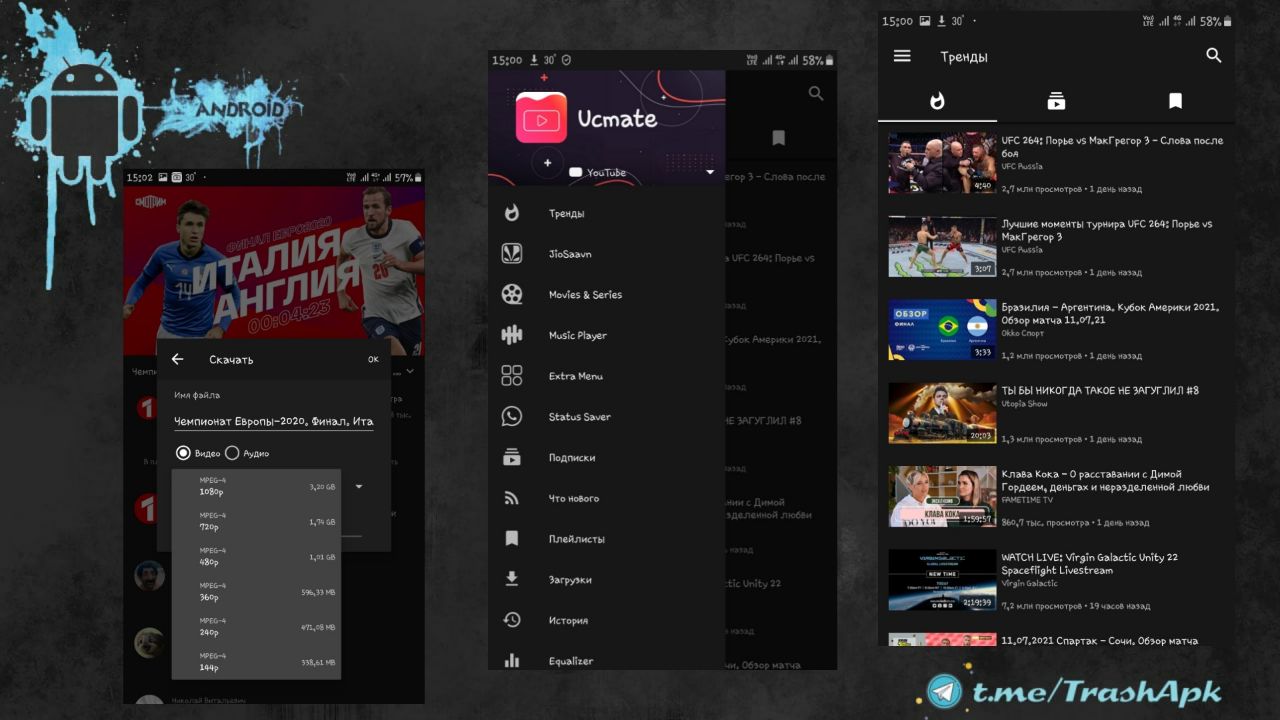Open the Extra Menu grid icon
The width and height of the screenshot is (1280, 720).
(512, 376)
